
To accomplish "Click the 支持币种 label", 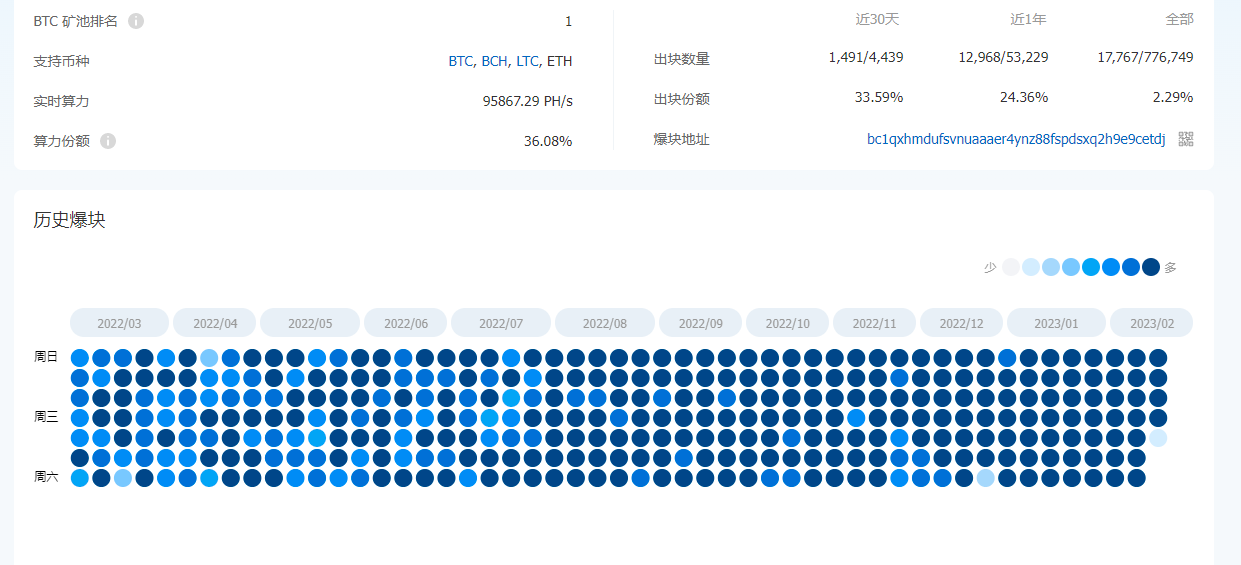I will [x=61, y=61].
